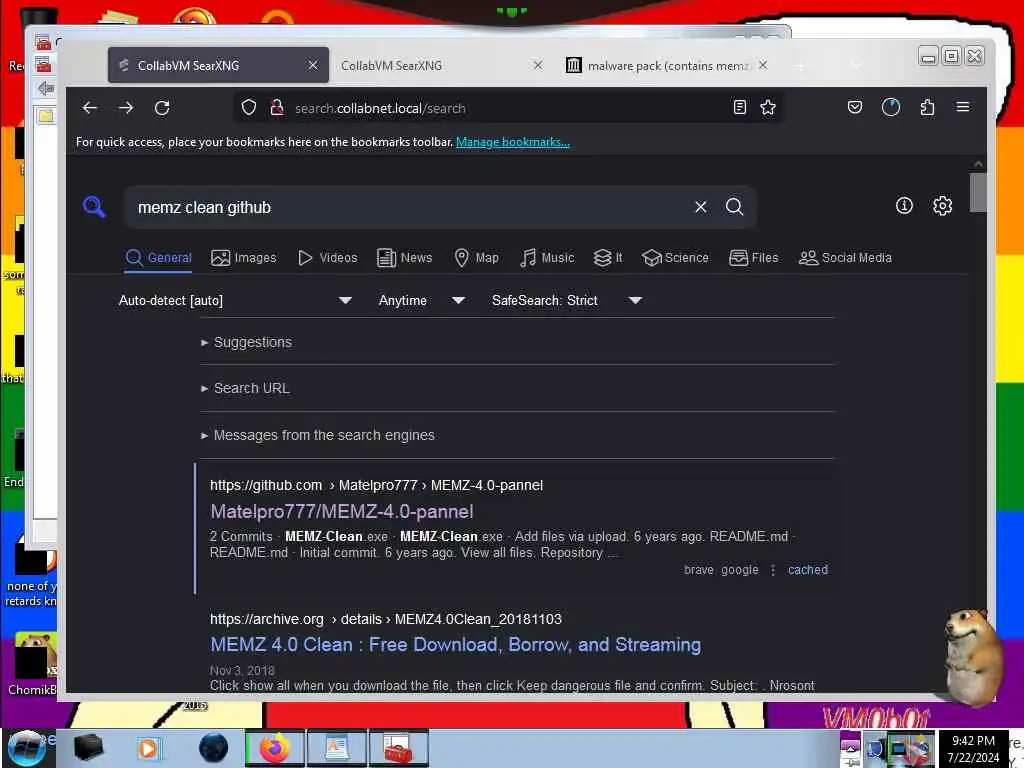Switch to the Files category
This screenshot has width=1024, height=768.
click(x=754, y=258)
